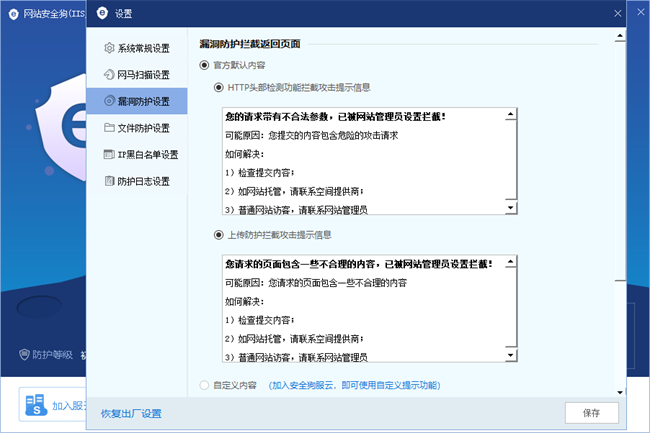Click the folder icon beside 文件防护设置
This screenshot has width=650, height=433.
109,128
